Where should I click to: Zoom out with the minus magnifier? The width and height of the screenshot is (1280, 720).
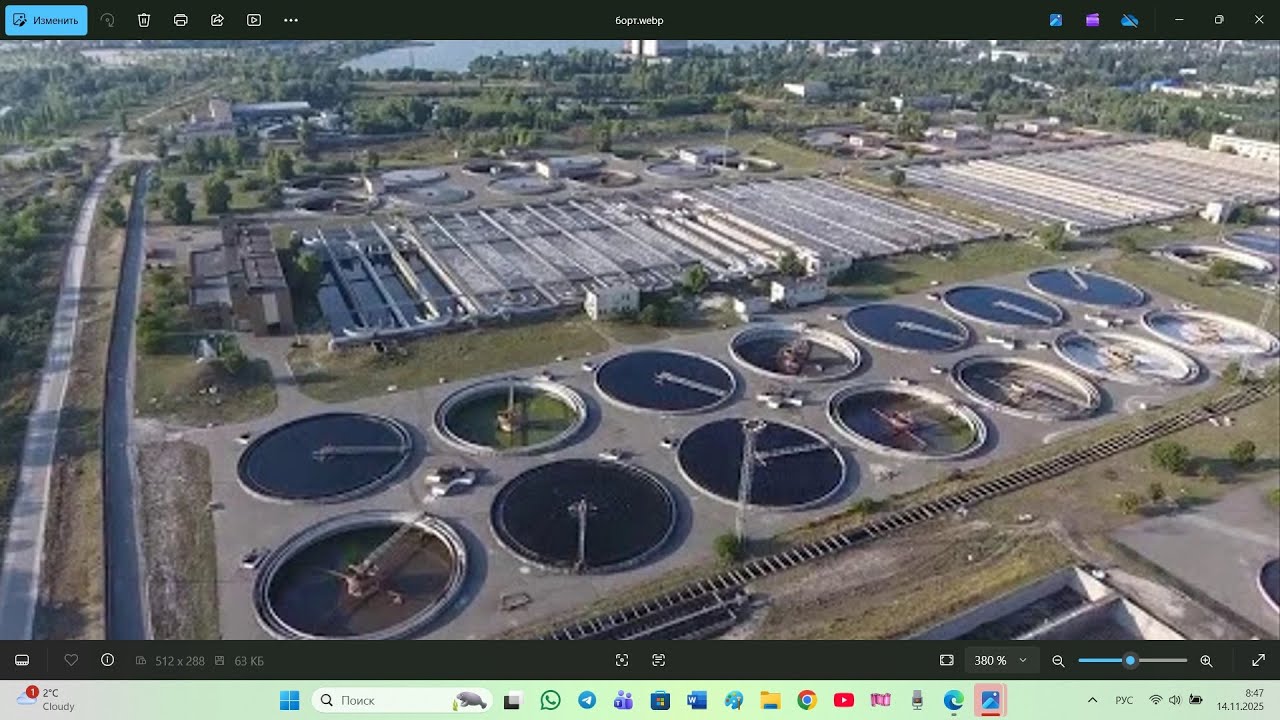pos(1058,660)
